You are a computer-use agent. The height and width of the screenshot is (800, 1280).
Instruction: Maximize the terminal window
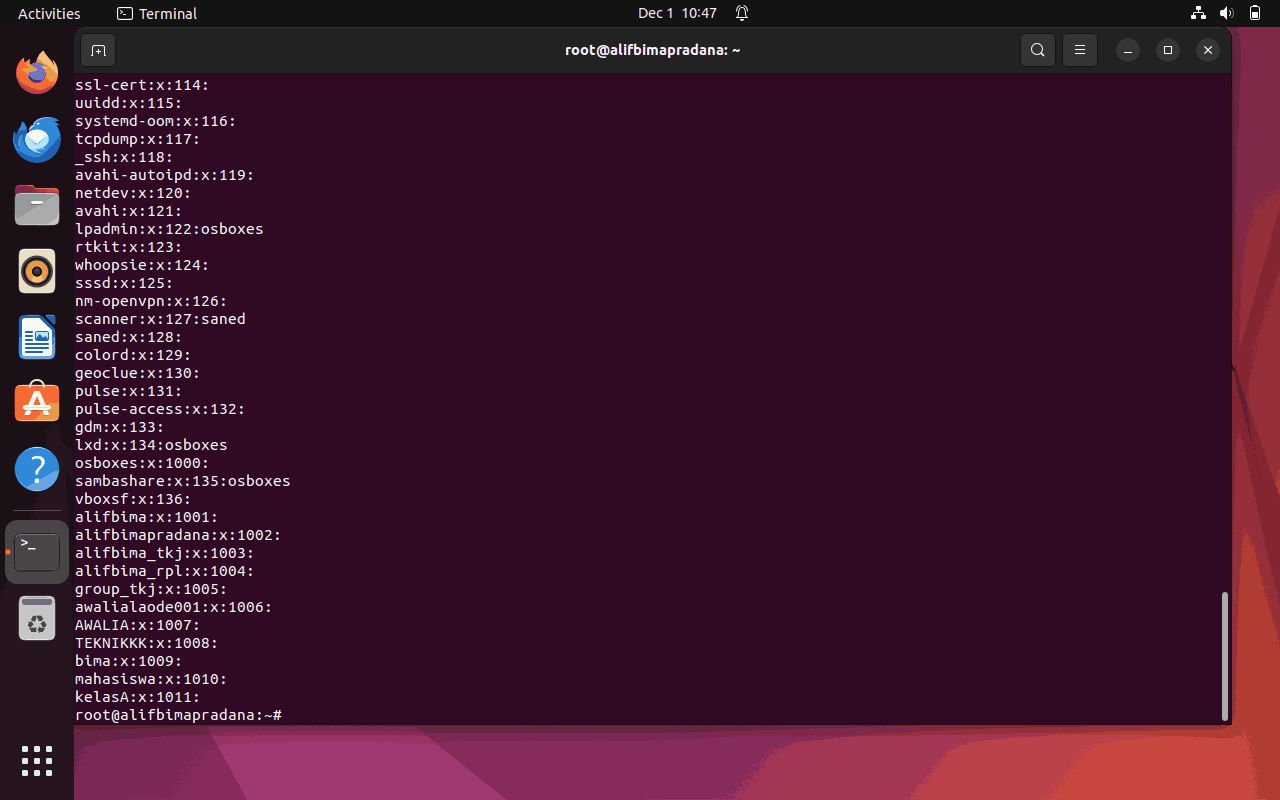click(x=1167, y=50)
